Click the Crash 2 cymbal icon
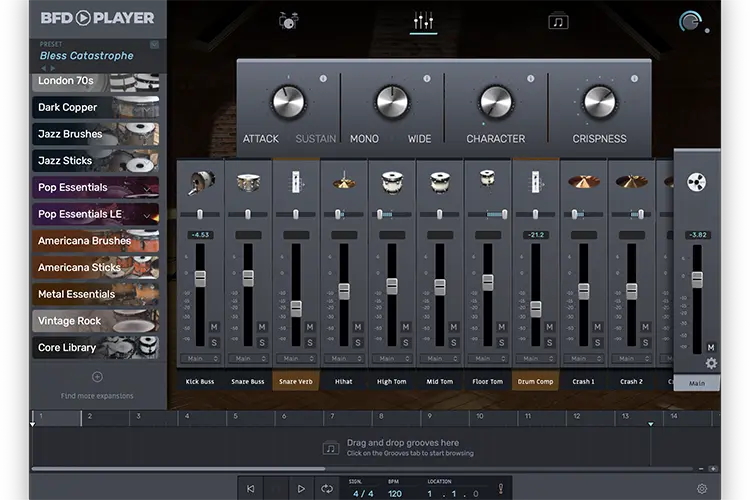The height and width of the screenshot is (500, 750). click(631, 181)
